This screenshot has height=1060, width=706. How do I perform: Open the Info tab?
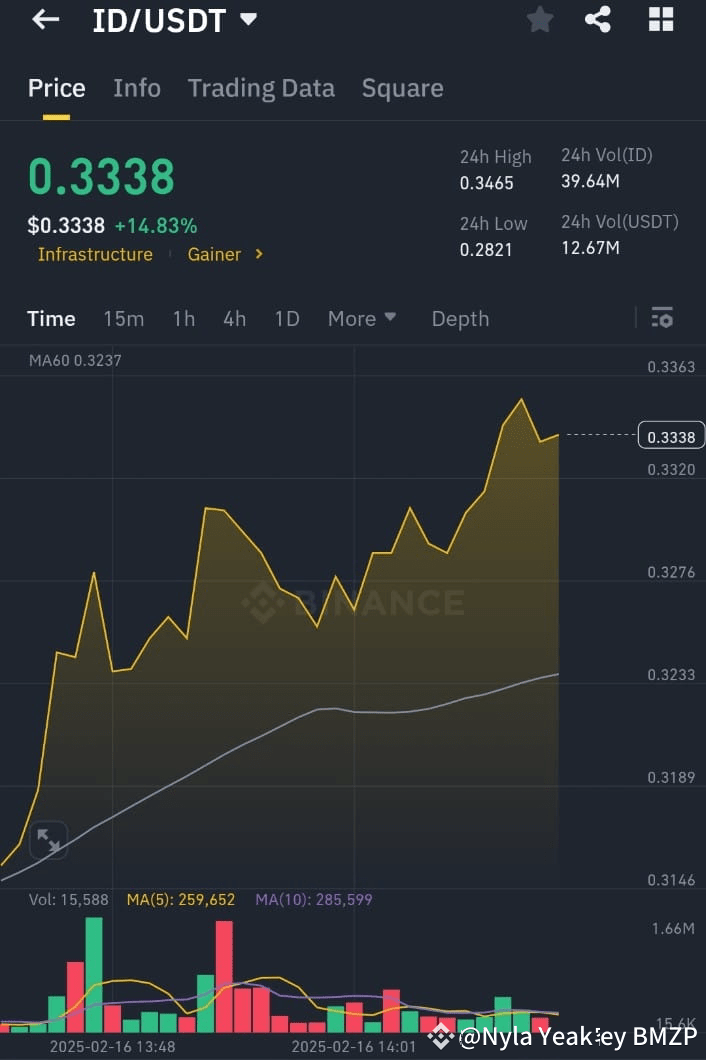point(137,88)
